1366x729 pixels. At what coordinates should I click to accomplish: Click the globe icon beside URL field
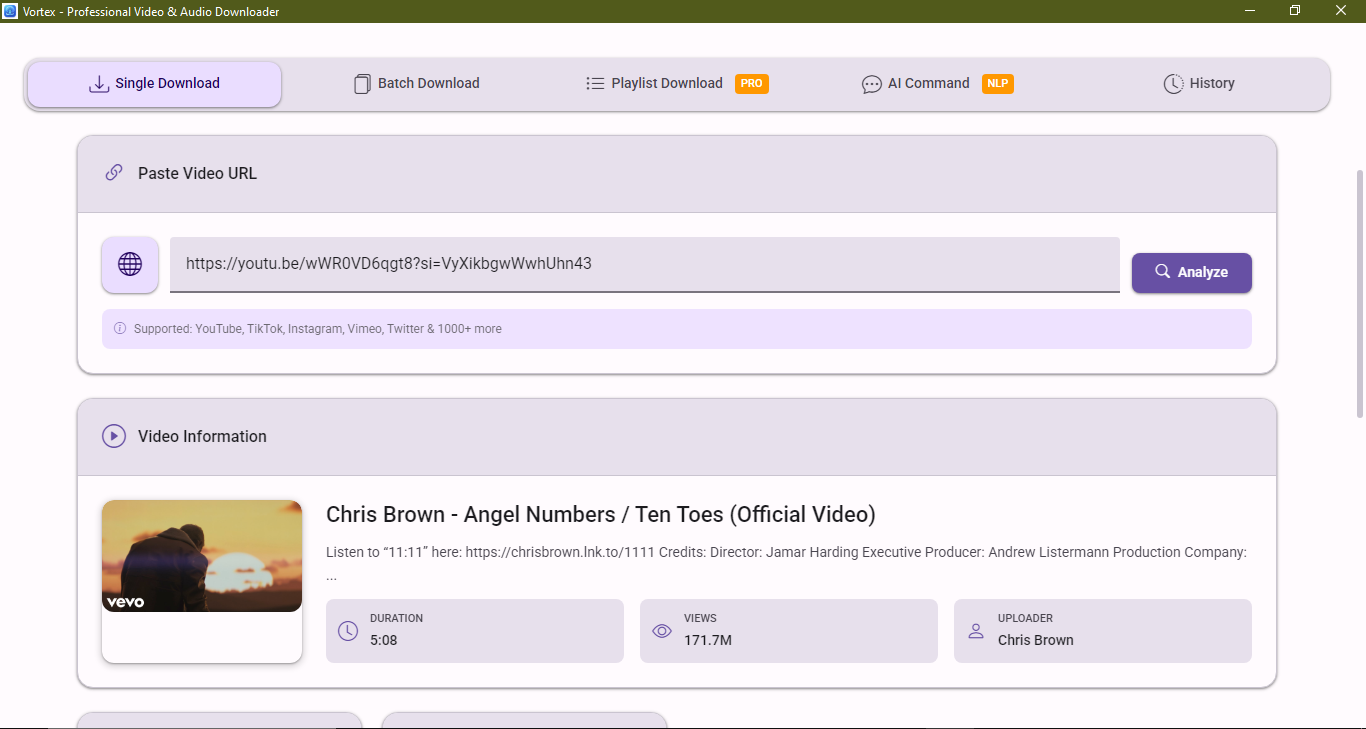click(130, 265)
